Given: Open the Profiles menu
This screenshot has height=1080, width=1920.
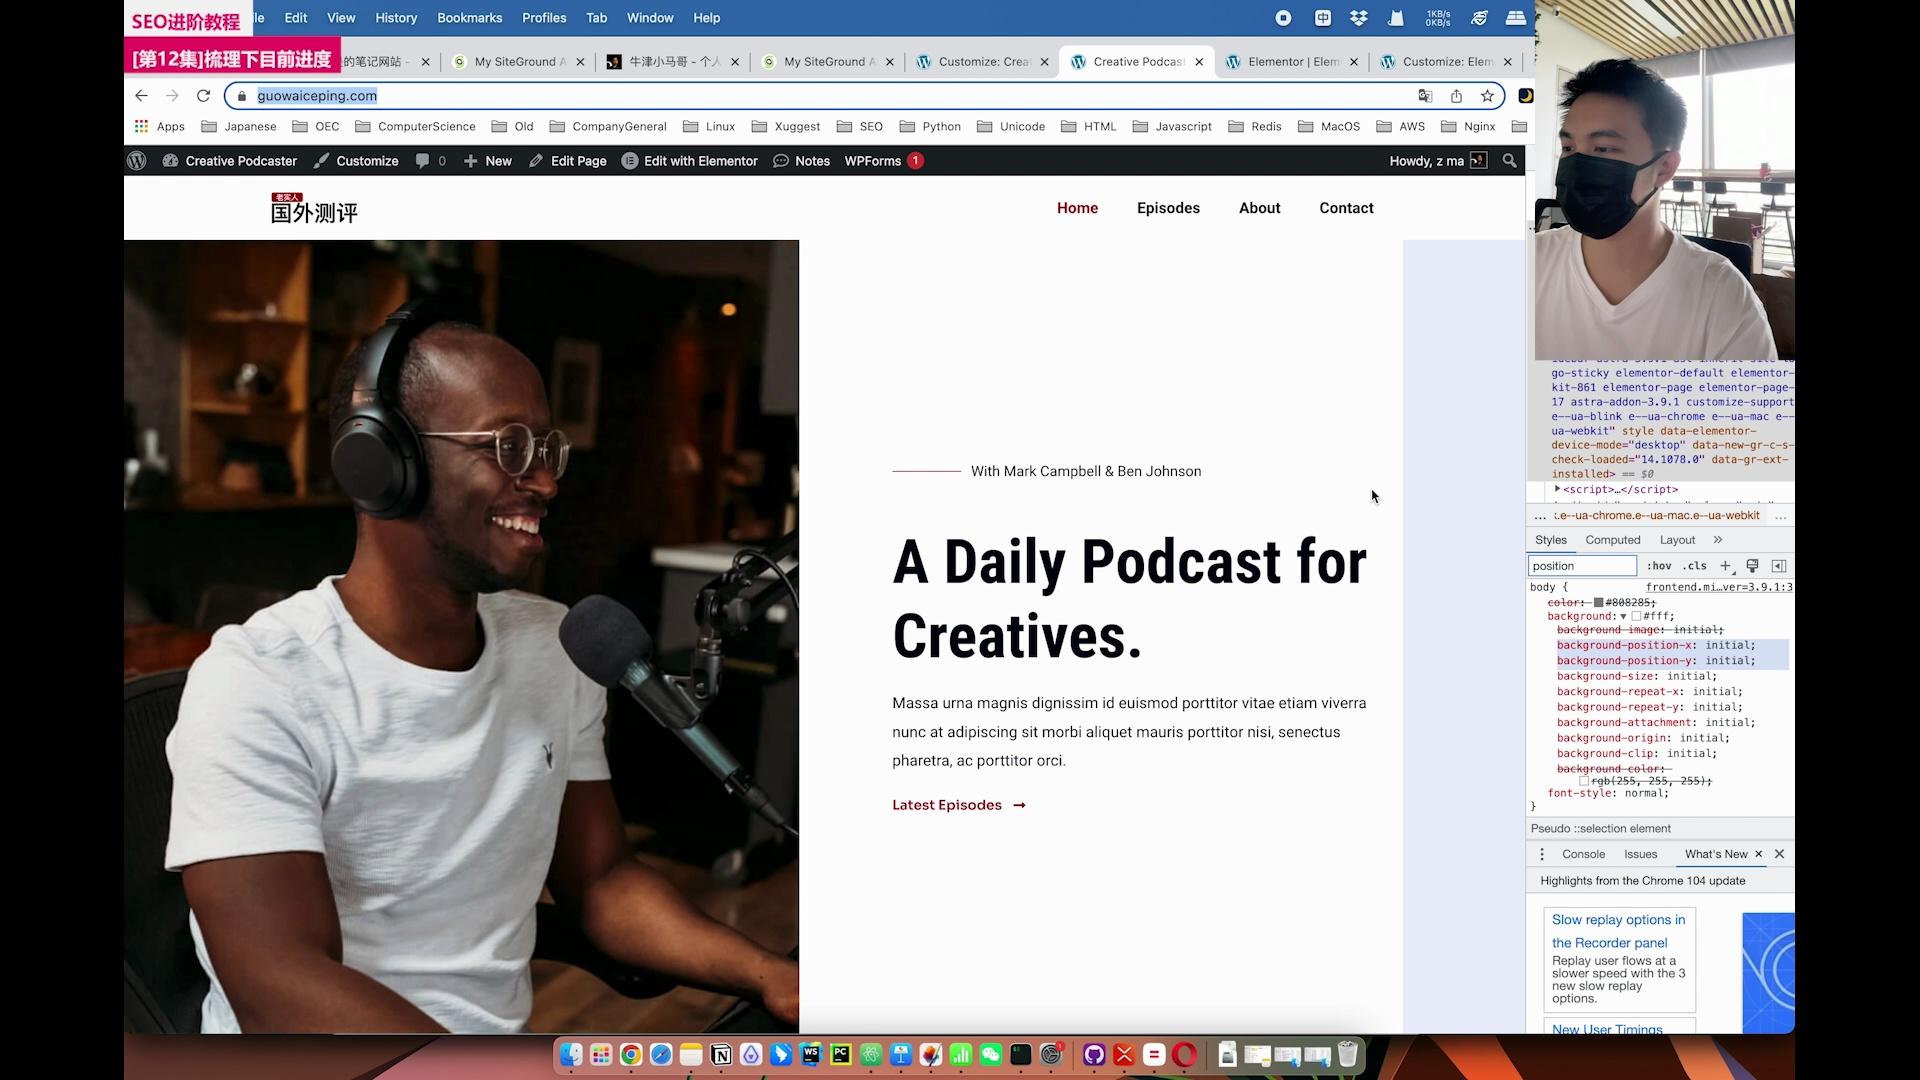Looking at the screenshot, I should point(544,18).
